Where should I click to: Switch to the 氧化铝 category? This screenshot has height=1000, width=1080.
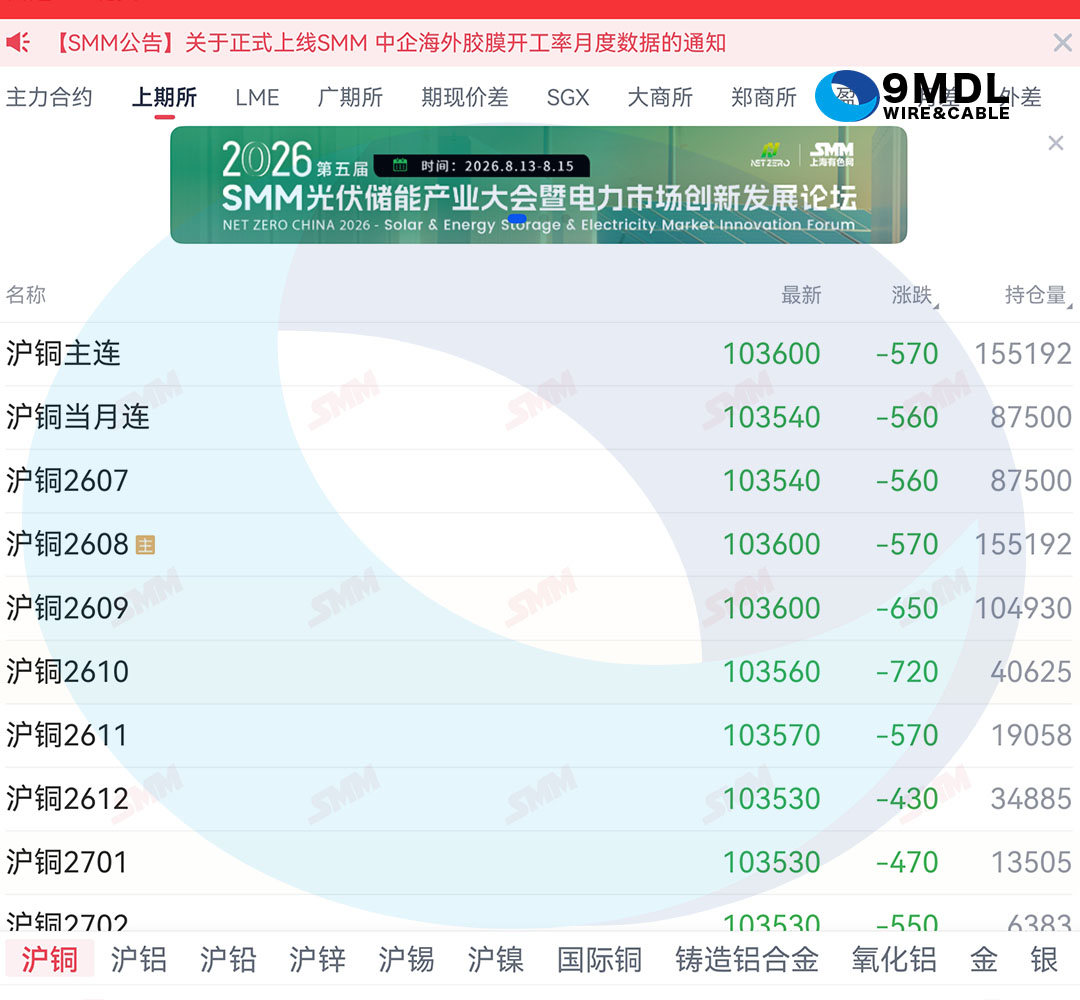coord(893,959)
